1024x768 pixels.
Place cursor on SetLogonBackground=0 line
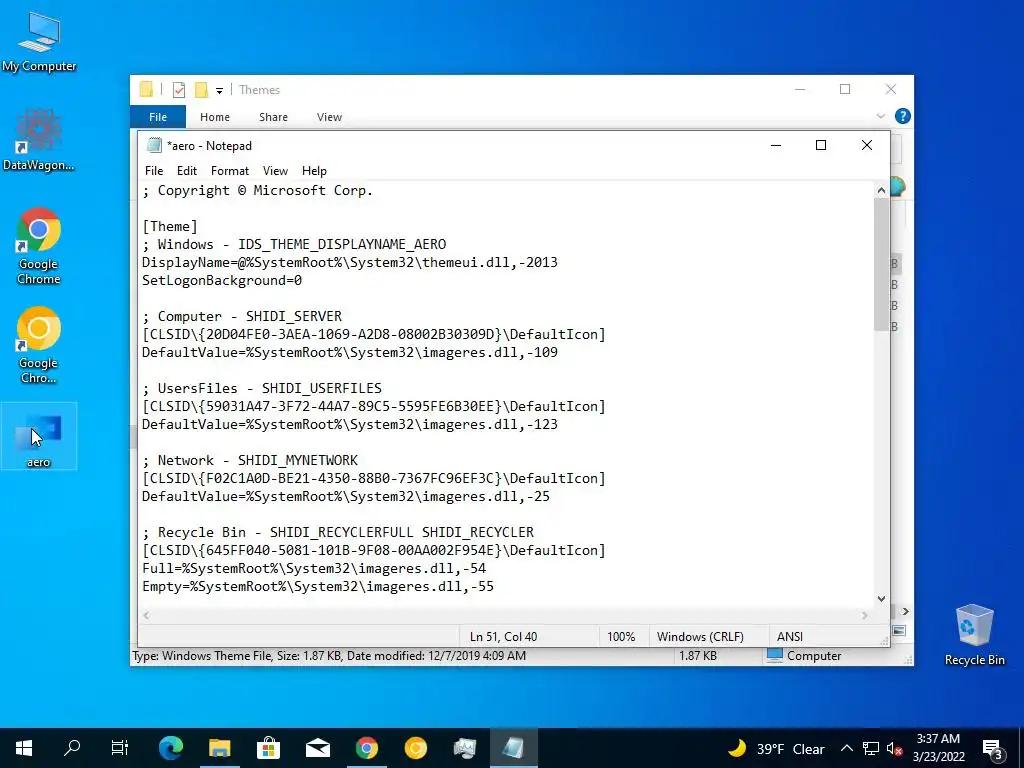[x=222, y=281]
